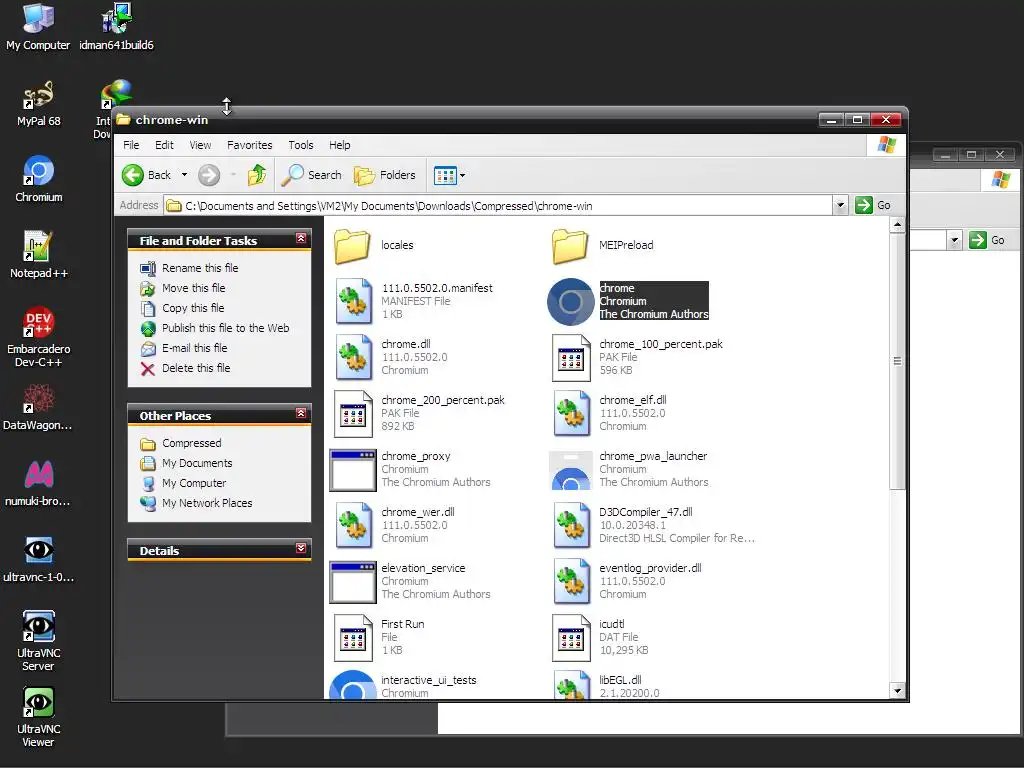Collapse the Other Places panel

click(x=301, y=413)
